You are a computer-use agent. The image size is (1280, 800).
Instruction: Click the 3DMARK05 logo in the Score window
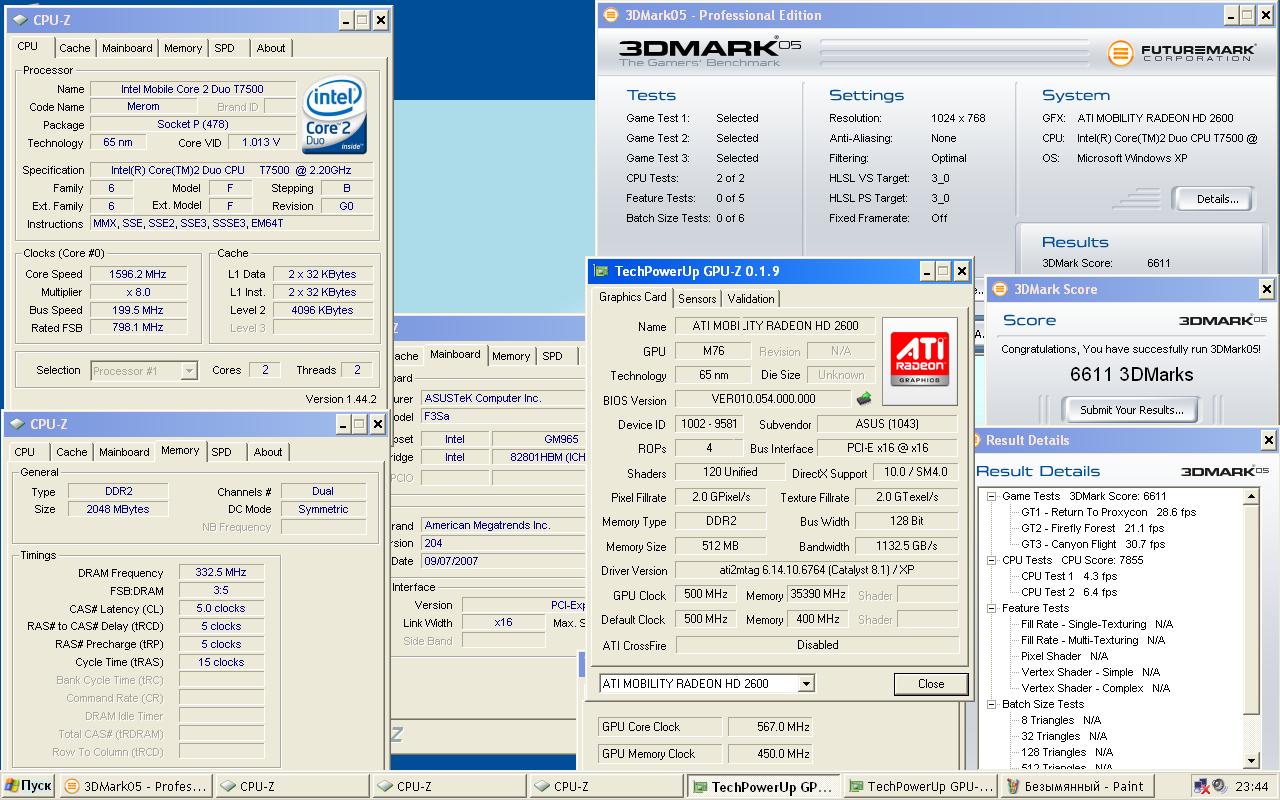pos(1223,320)
